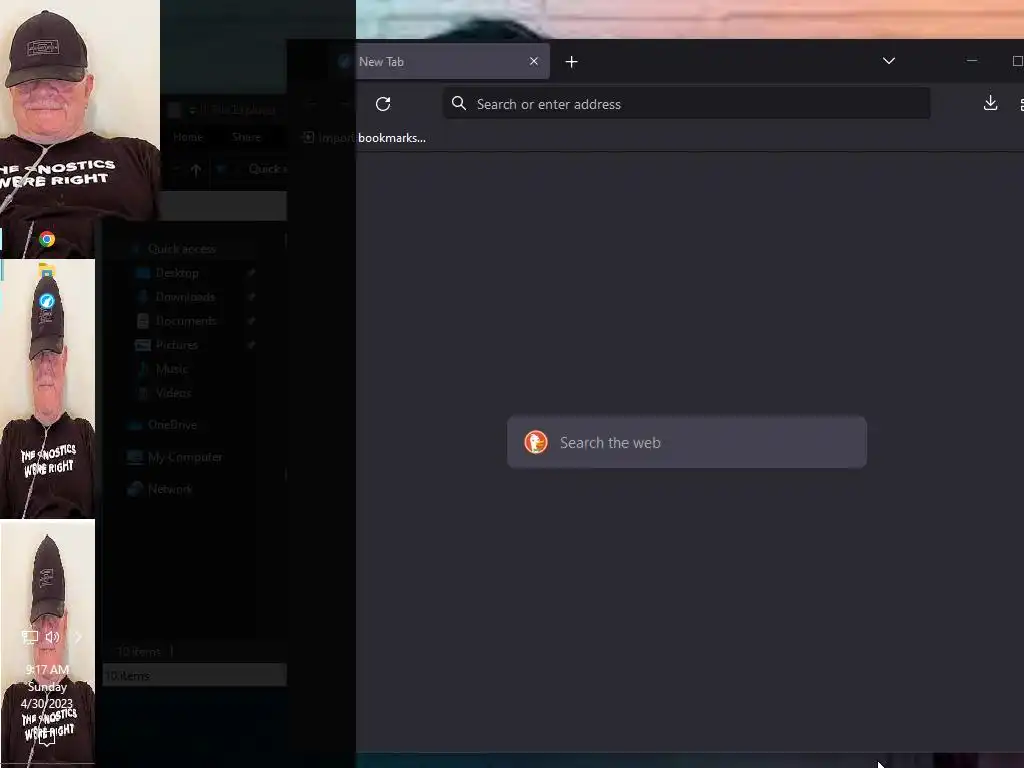
Task: Click the Search the web box
Action: 686,442
